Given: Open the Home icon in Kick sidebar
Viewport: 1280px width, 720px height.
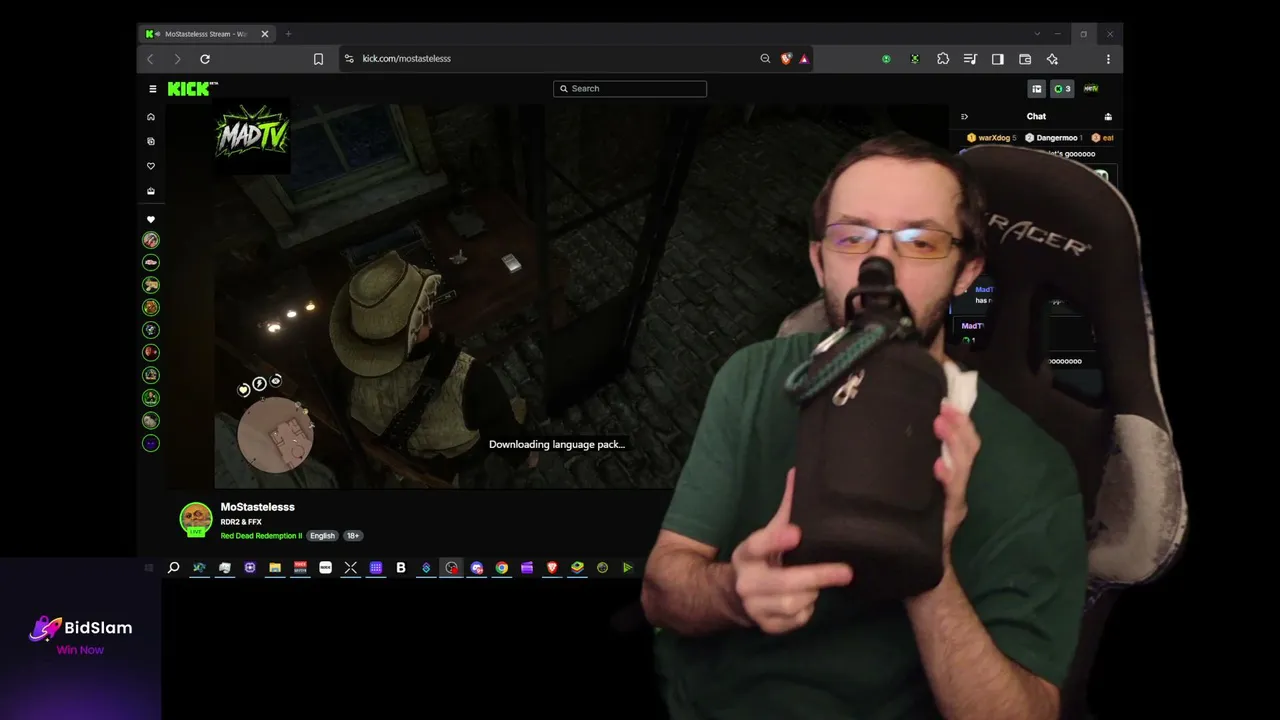Looking at the screenshot, I should click(x=151, y=117).
